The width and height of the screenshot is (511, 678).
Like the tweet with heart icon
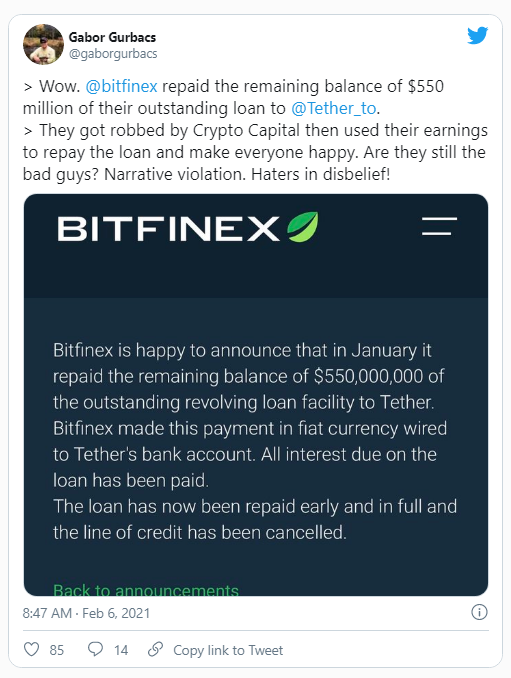(31, 649)
